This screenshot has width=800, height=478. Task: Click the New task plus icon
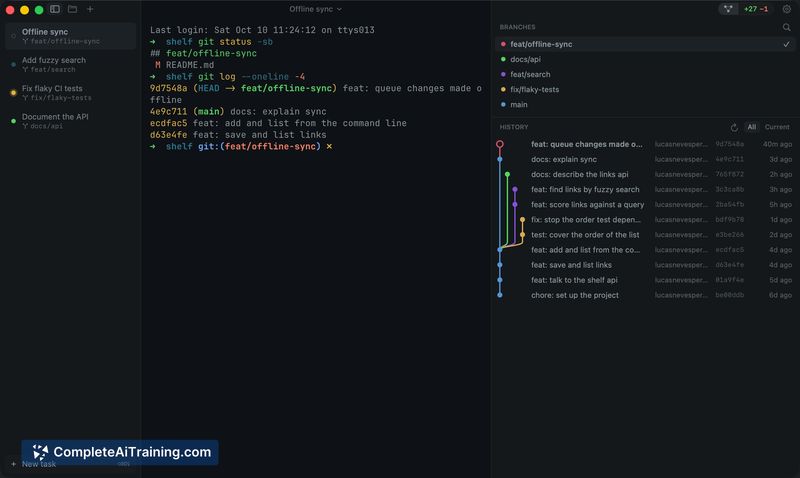click(13, 464)
